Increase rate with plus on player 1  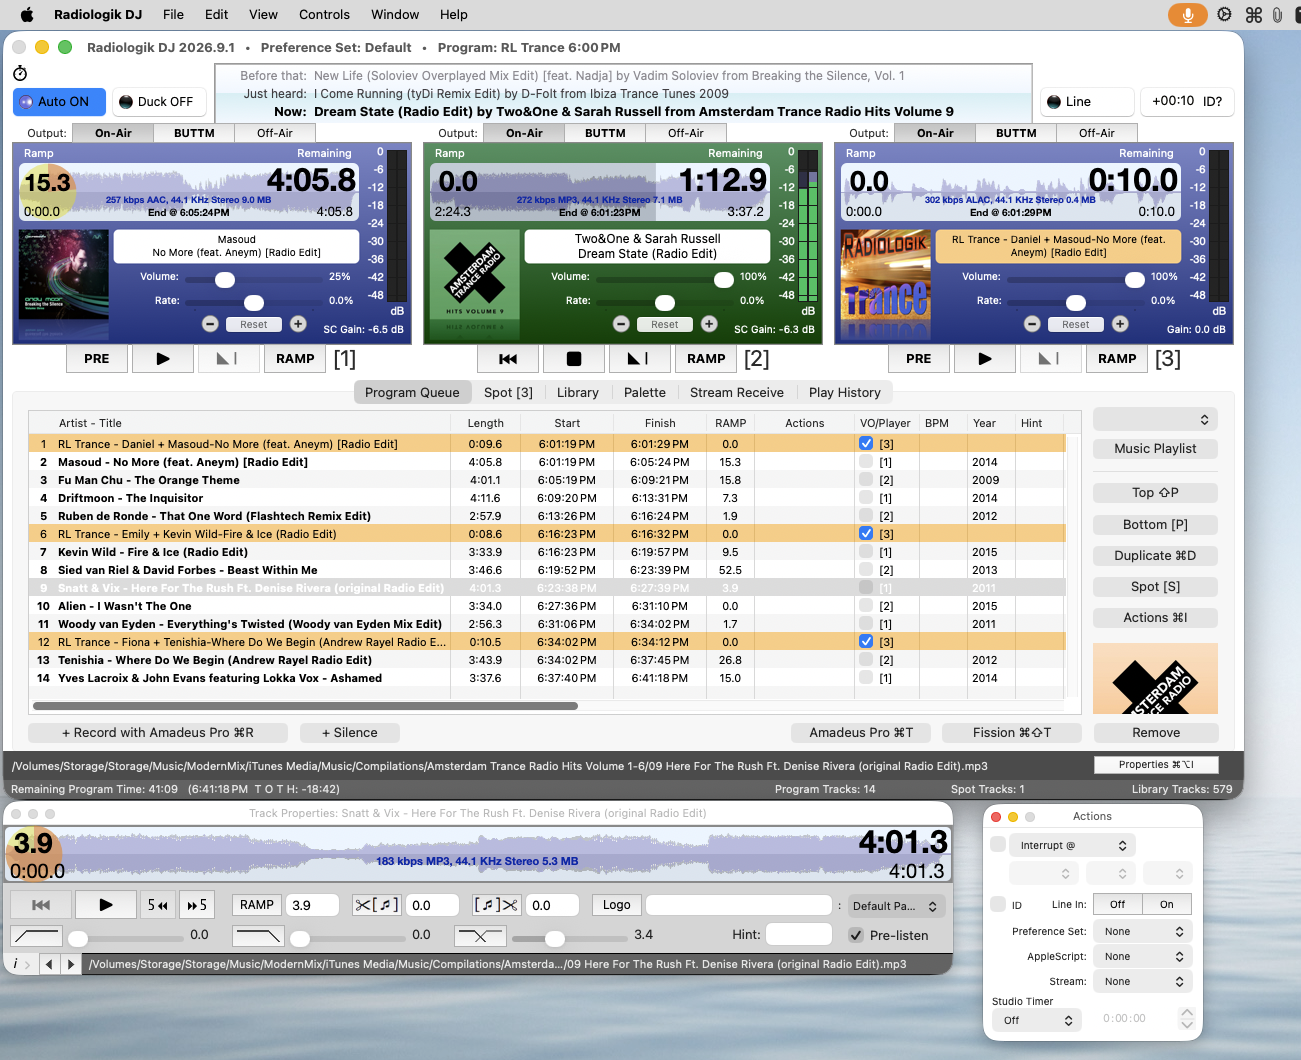(x=298, y=324)
